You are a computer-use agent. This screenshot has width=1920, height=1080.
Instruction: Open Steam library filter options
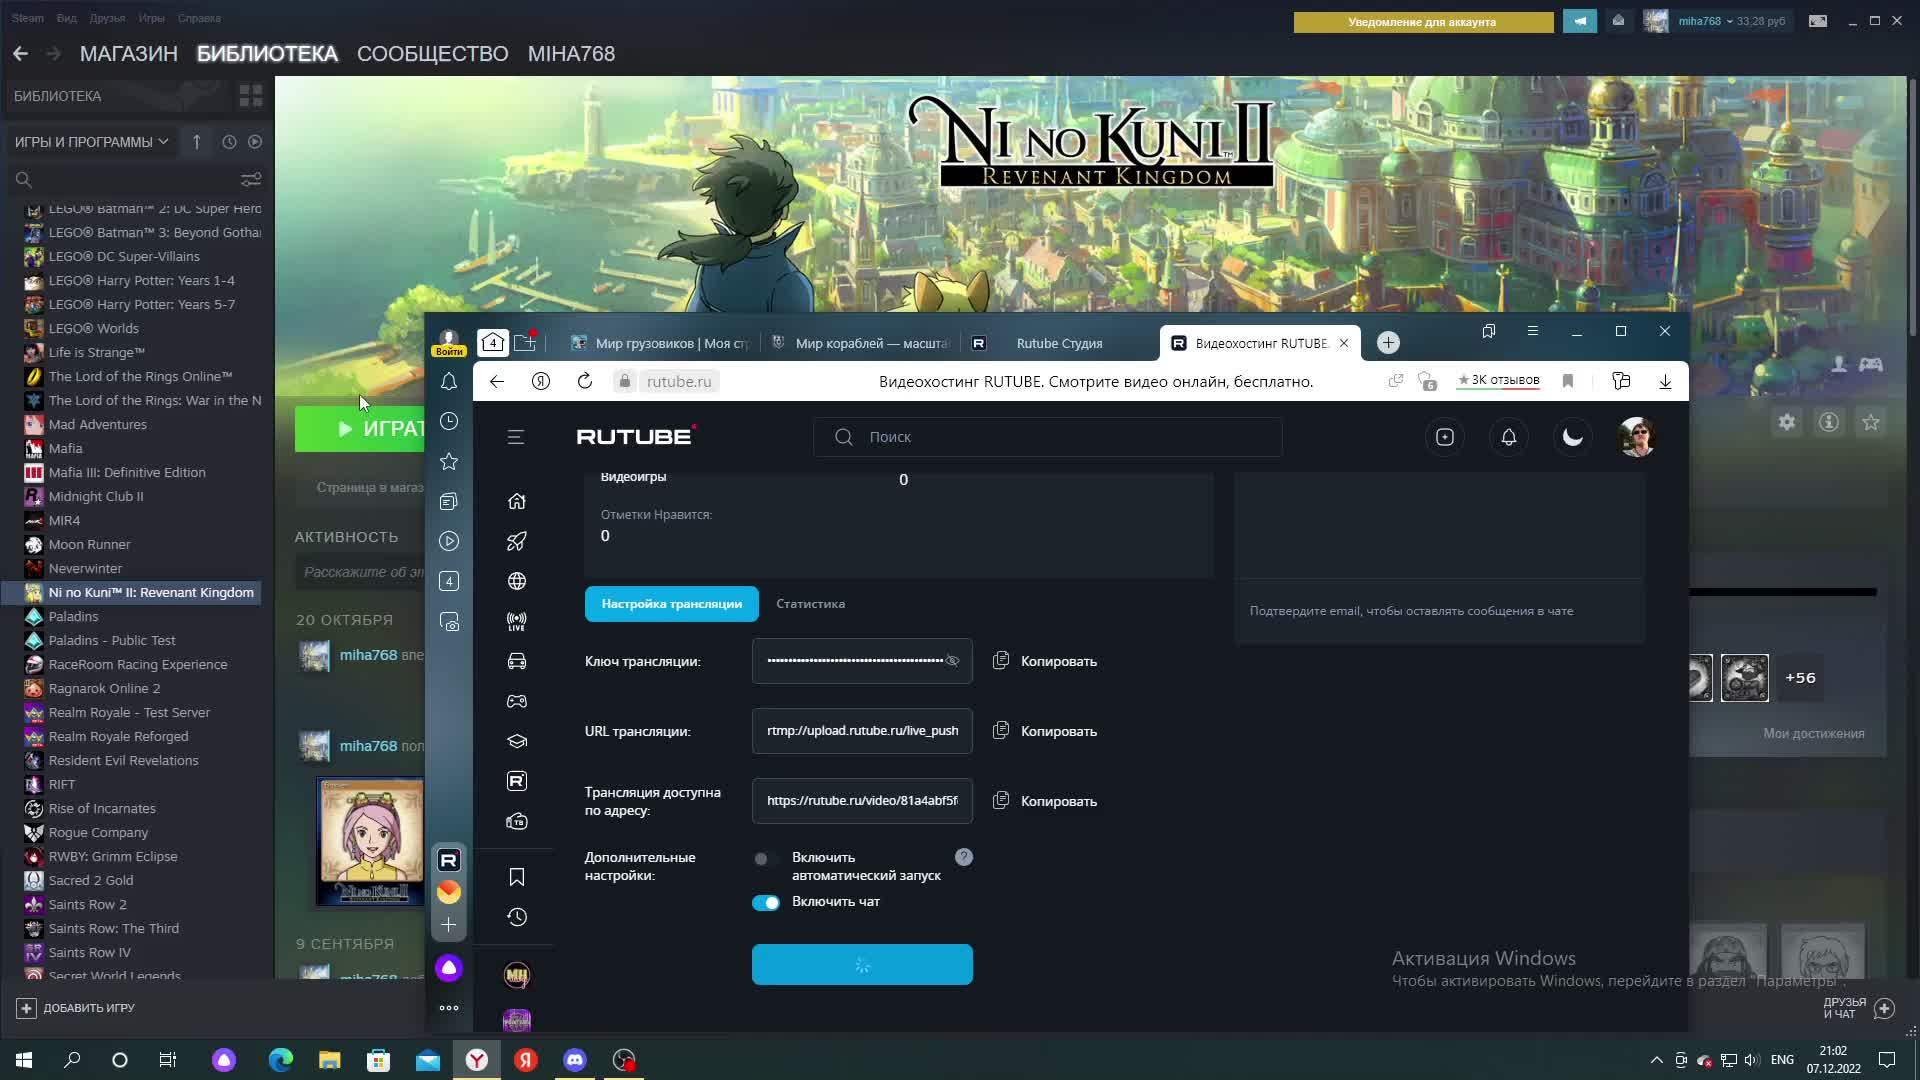(251, 179)
